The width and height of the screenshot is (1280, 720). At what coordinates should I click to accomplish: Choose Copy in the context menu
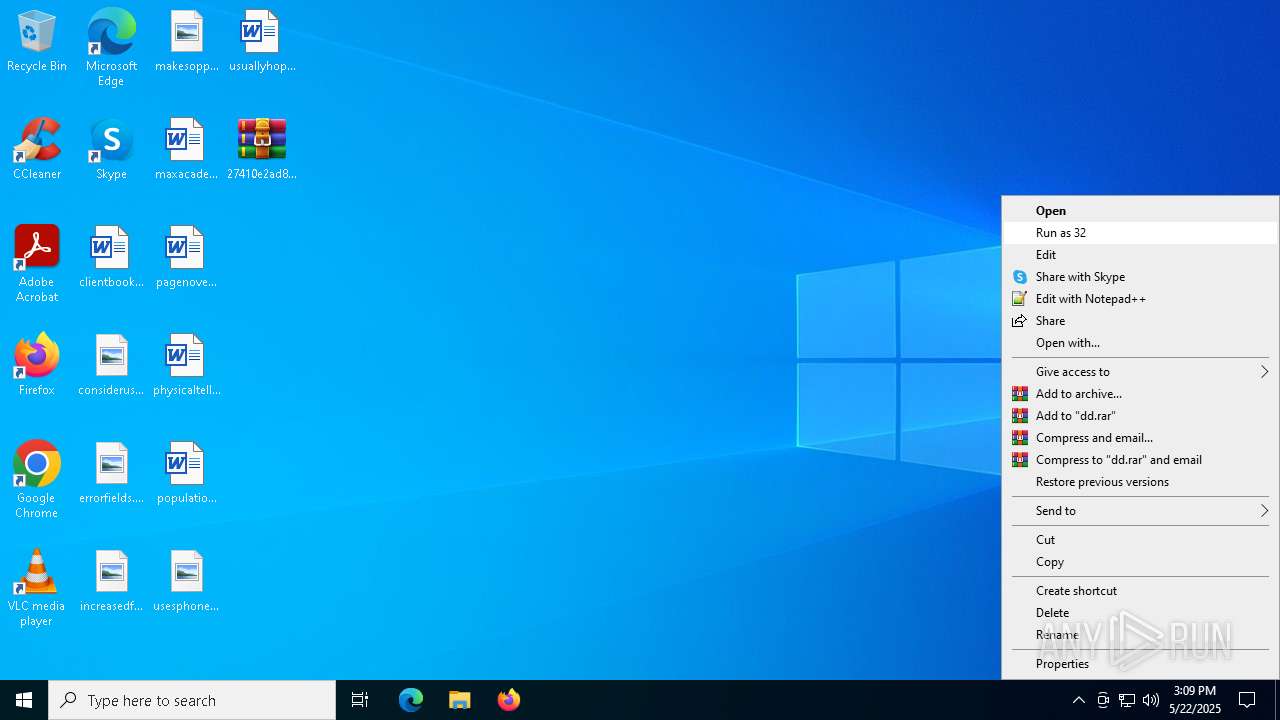pos(1140,561)
